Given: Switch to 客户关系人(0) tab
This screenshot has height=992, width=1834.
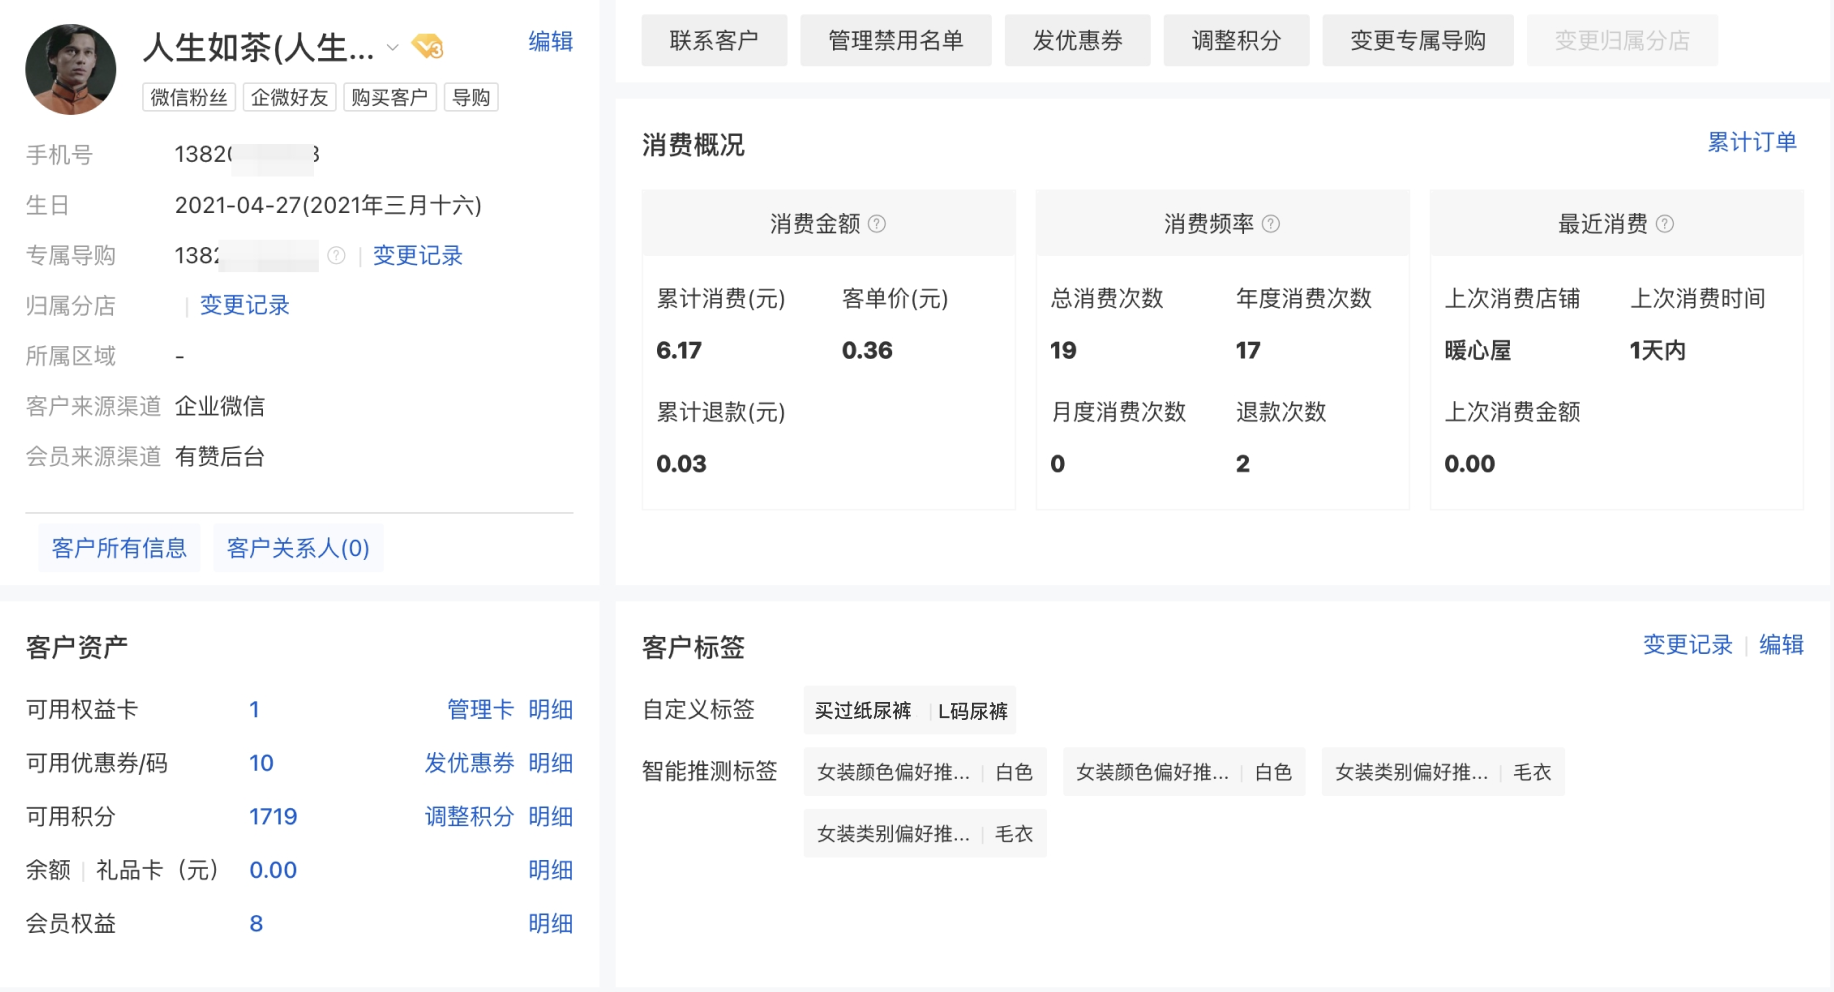Looking at the screenshot, I should click(298, 548).
